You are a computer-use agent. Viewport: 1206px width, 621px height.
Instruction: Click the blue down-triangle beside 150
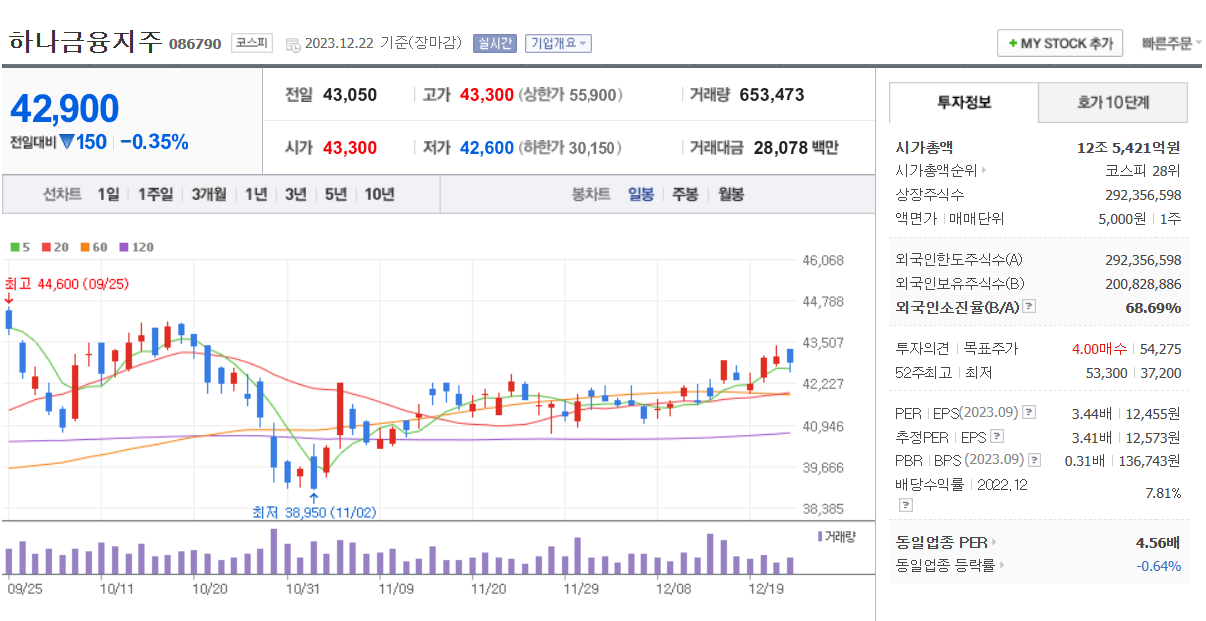click(x=66, y=142)
